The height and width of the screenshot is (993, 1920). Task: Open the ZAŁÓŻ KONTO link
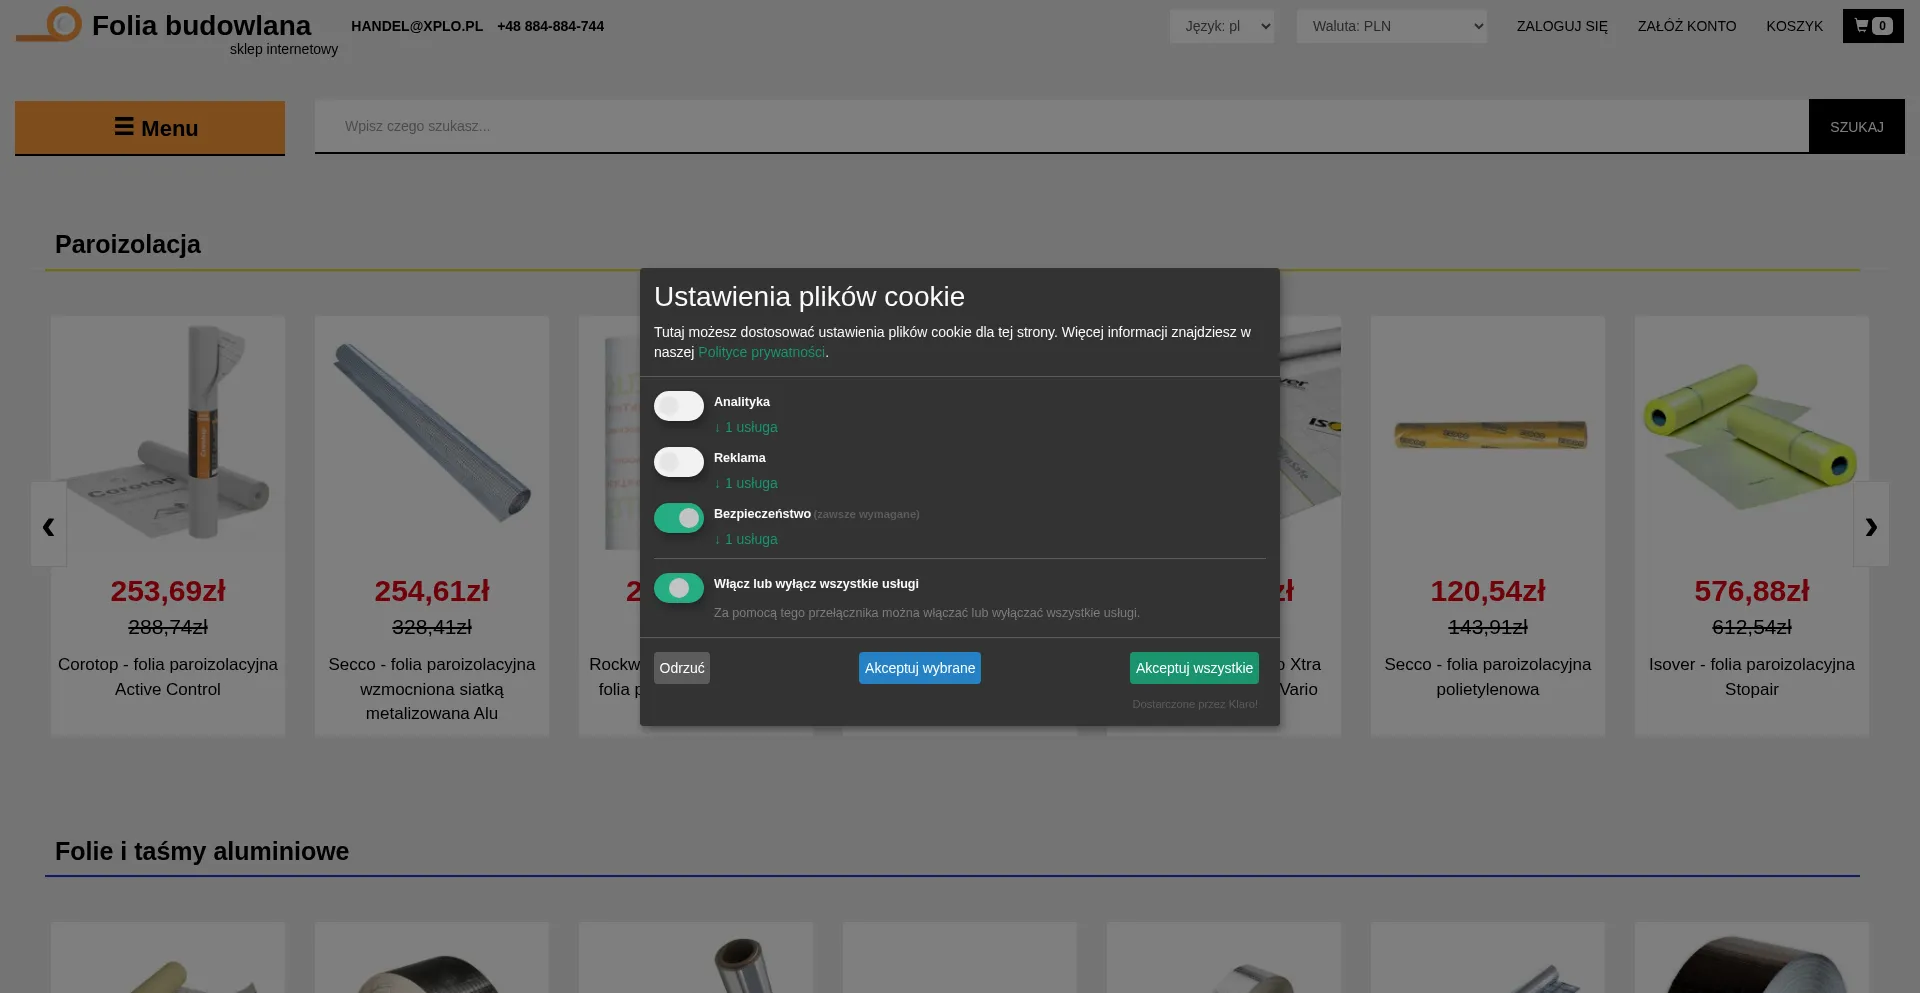[x=1687, y=26]
